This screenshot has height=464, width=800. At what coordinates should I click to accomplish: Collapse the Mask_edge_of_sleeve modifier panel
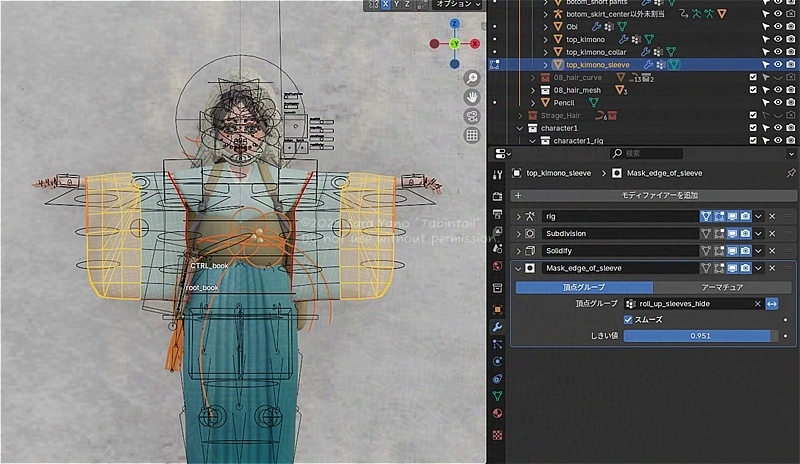[518, 268]
